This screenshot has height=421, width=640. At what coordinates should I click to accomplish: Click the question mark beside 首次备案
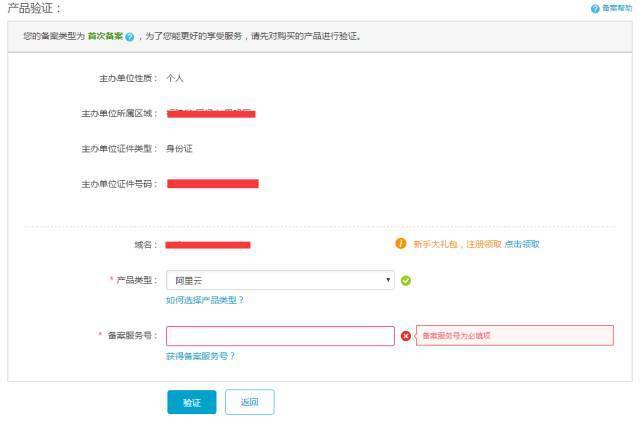tap(129, 37)
